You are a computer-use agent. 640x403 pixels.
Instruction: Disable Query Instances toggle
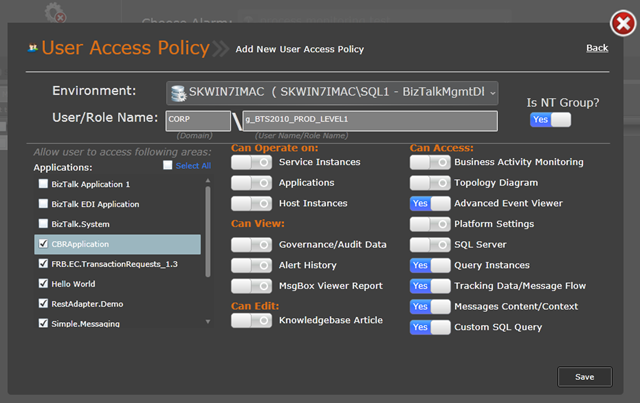tap(430, 265)
